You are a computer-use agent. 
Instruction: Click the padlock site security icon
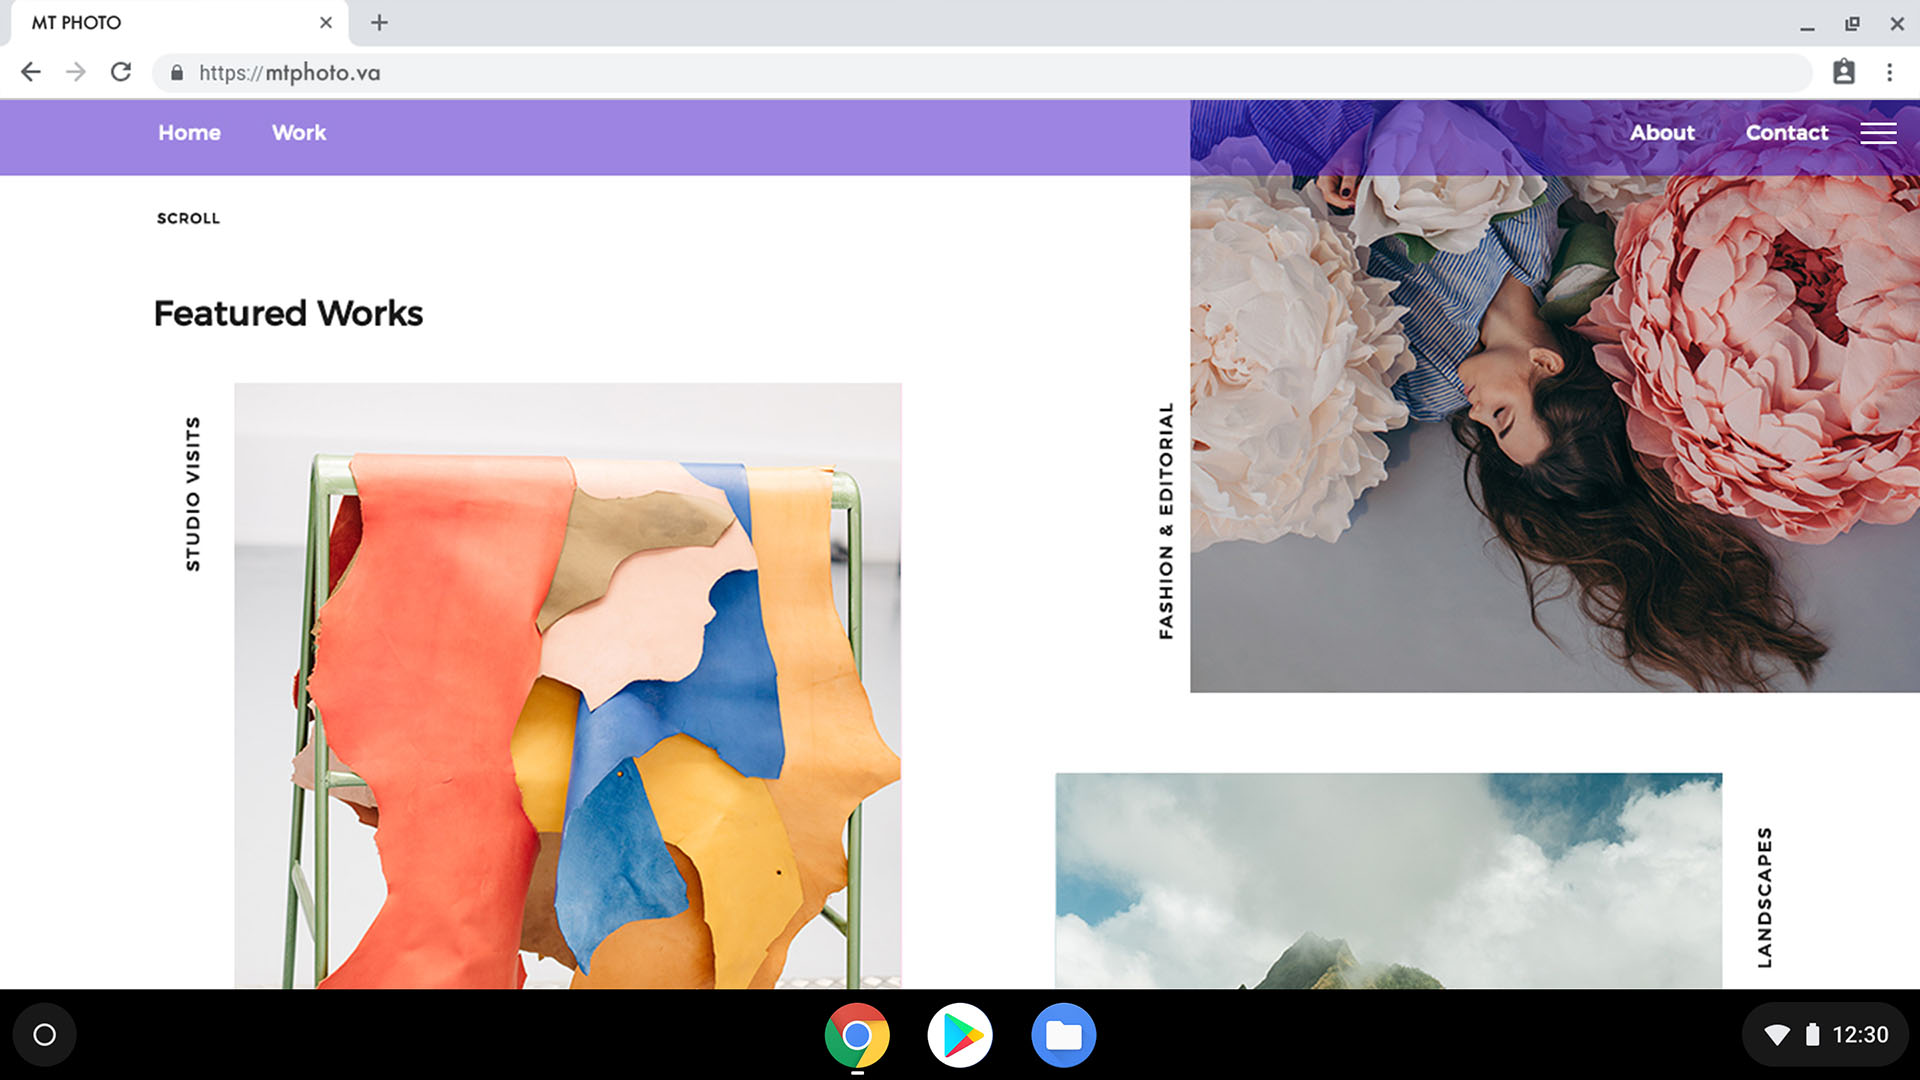pos(177,73)
